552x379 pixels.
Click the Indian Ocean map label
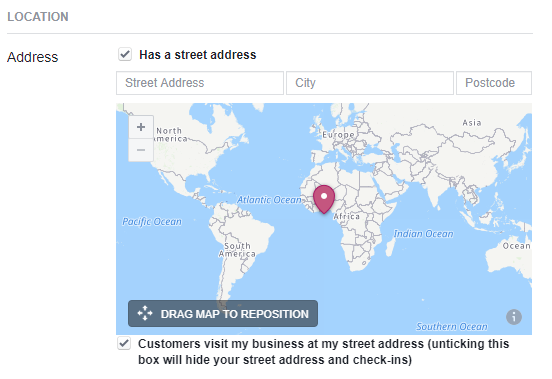(x=424, y=234)
